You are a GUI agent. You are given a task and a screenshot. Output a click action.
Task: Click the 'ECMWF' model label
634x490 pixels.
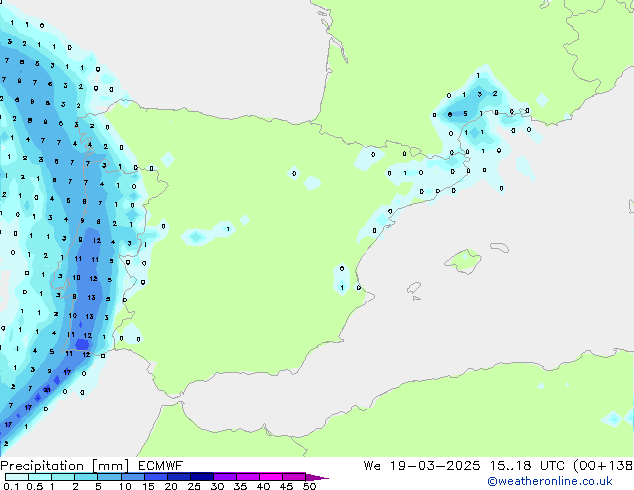click(161, 466)
